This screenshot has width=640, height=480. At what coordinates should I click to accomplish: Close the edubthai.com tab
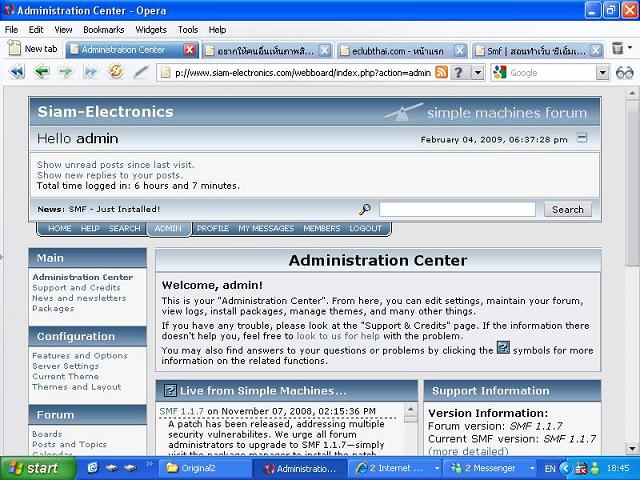460,50
